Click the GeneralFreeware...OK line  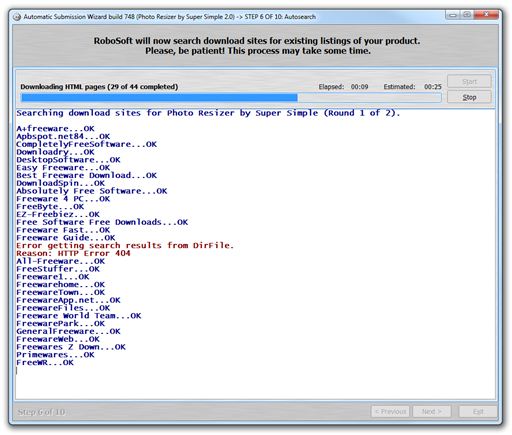tap(68, 331)
